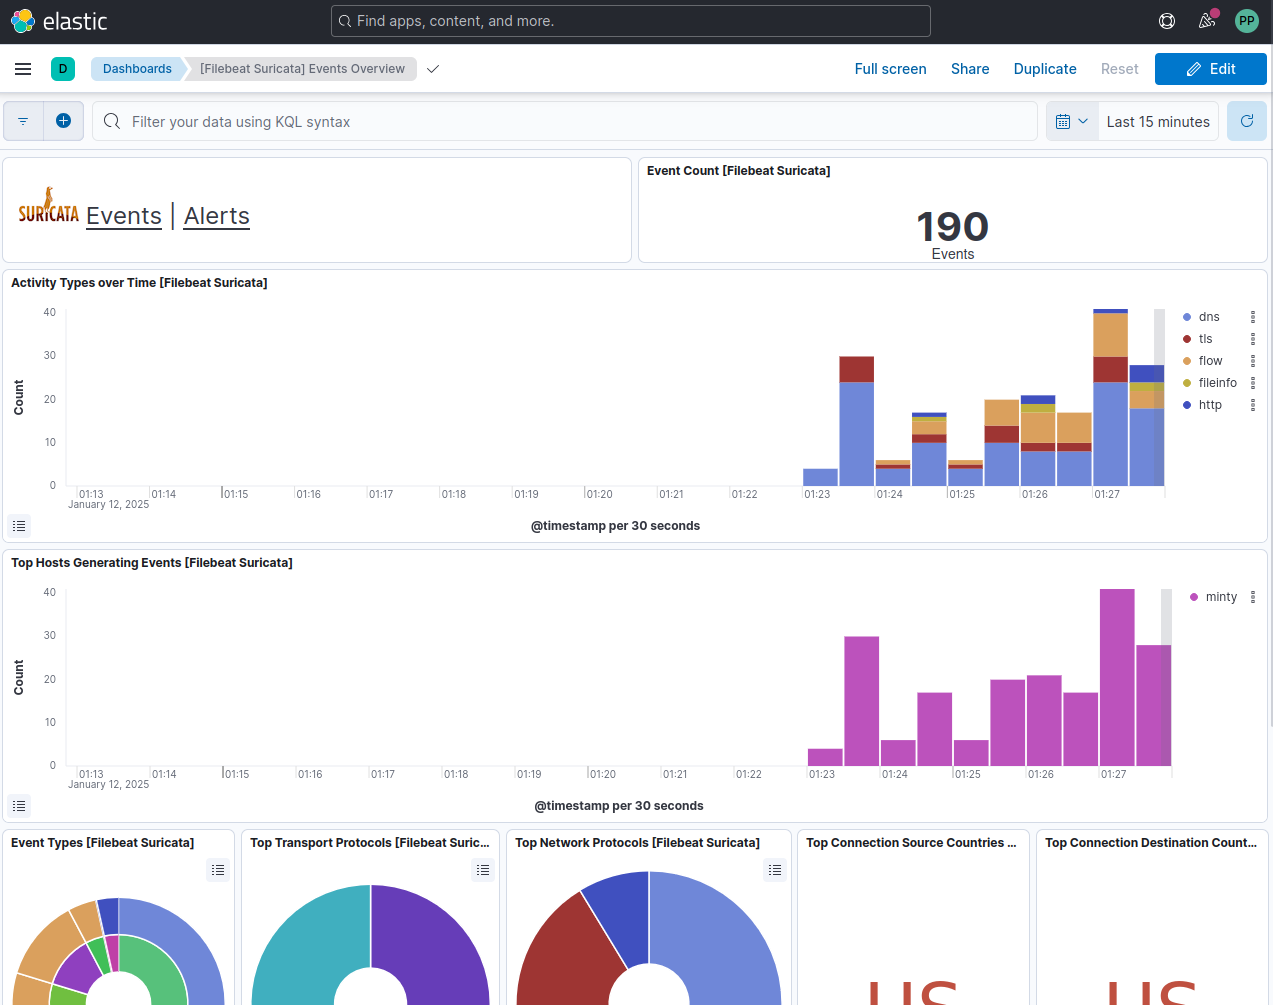1273x1005 pixels.
Task: Toggle the main navigation hamburger menu
Action: tap(23, 69)
